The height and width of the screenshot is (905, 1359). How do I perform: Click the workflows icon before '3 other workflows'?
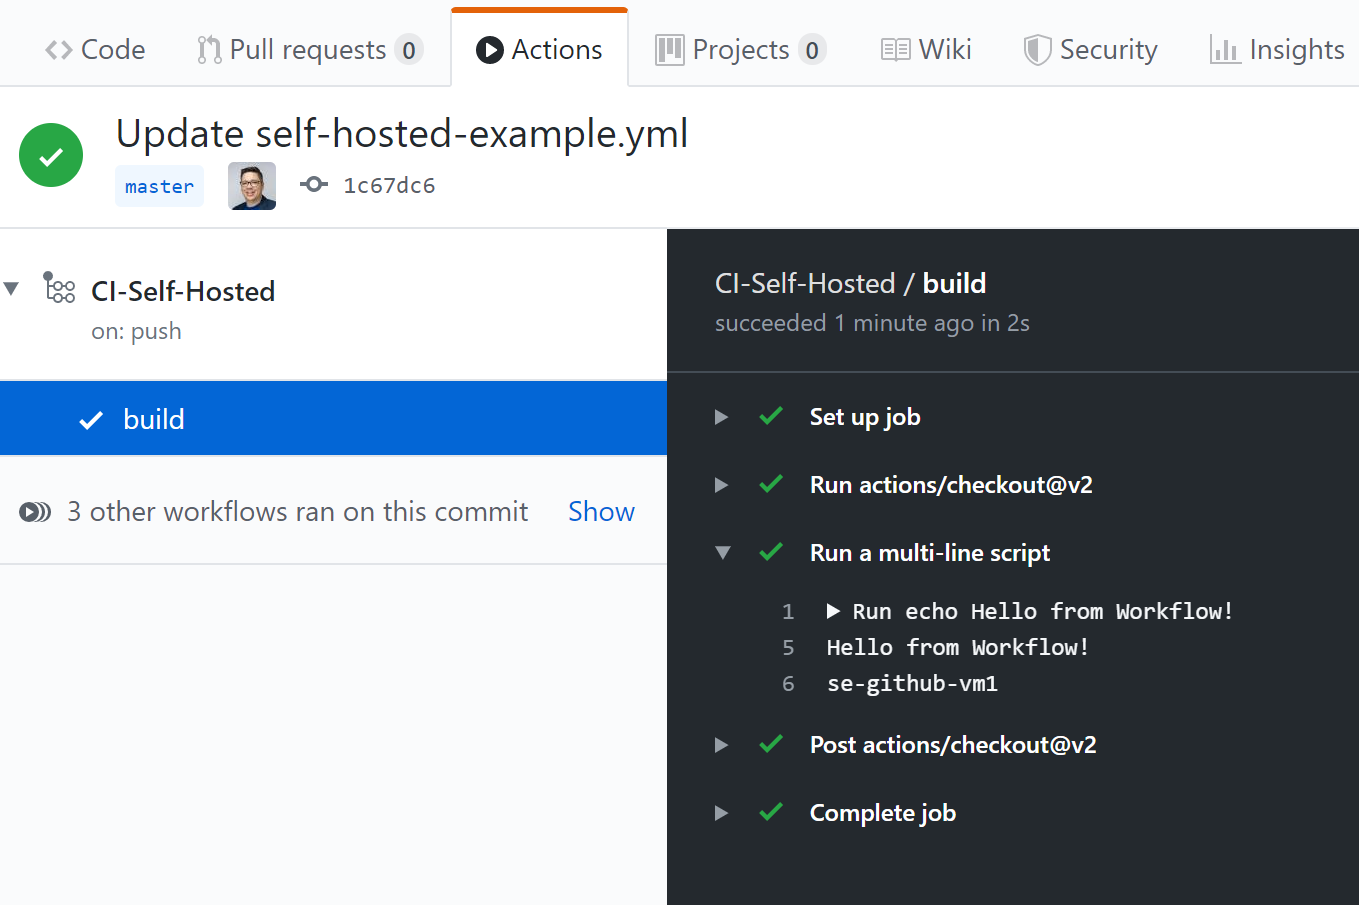(35, 511)
